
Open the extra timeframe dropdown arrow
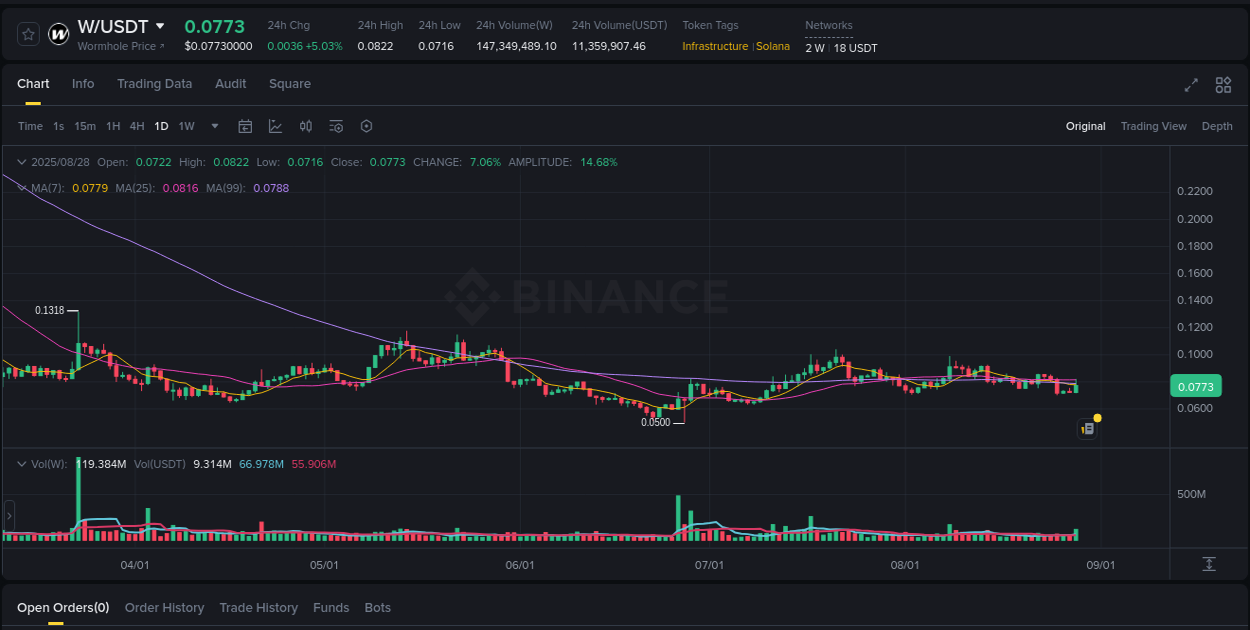point(214,126)
